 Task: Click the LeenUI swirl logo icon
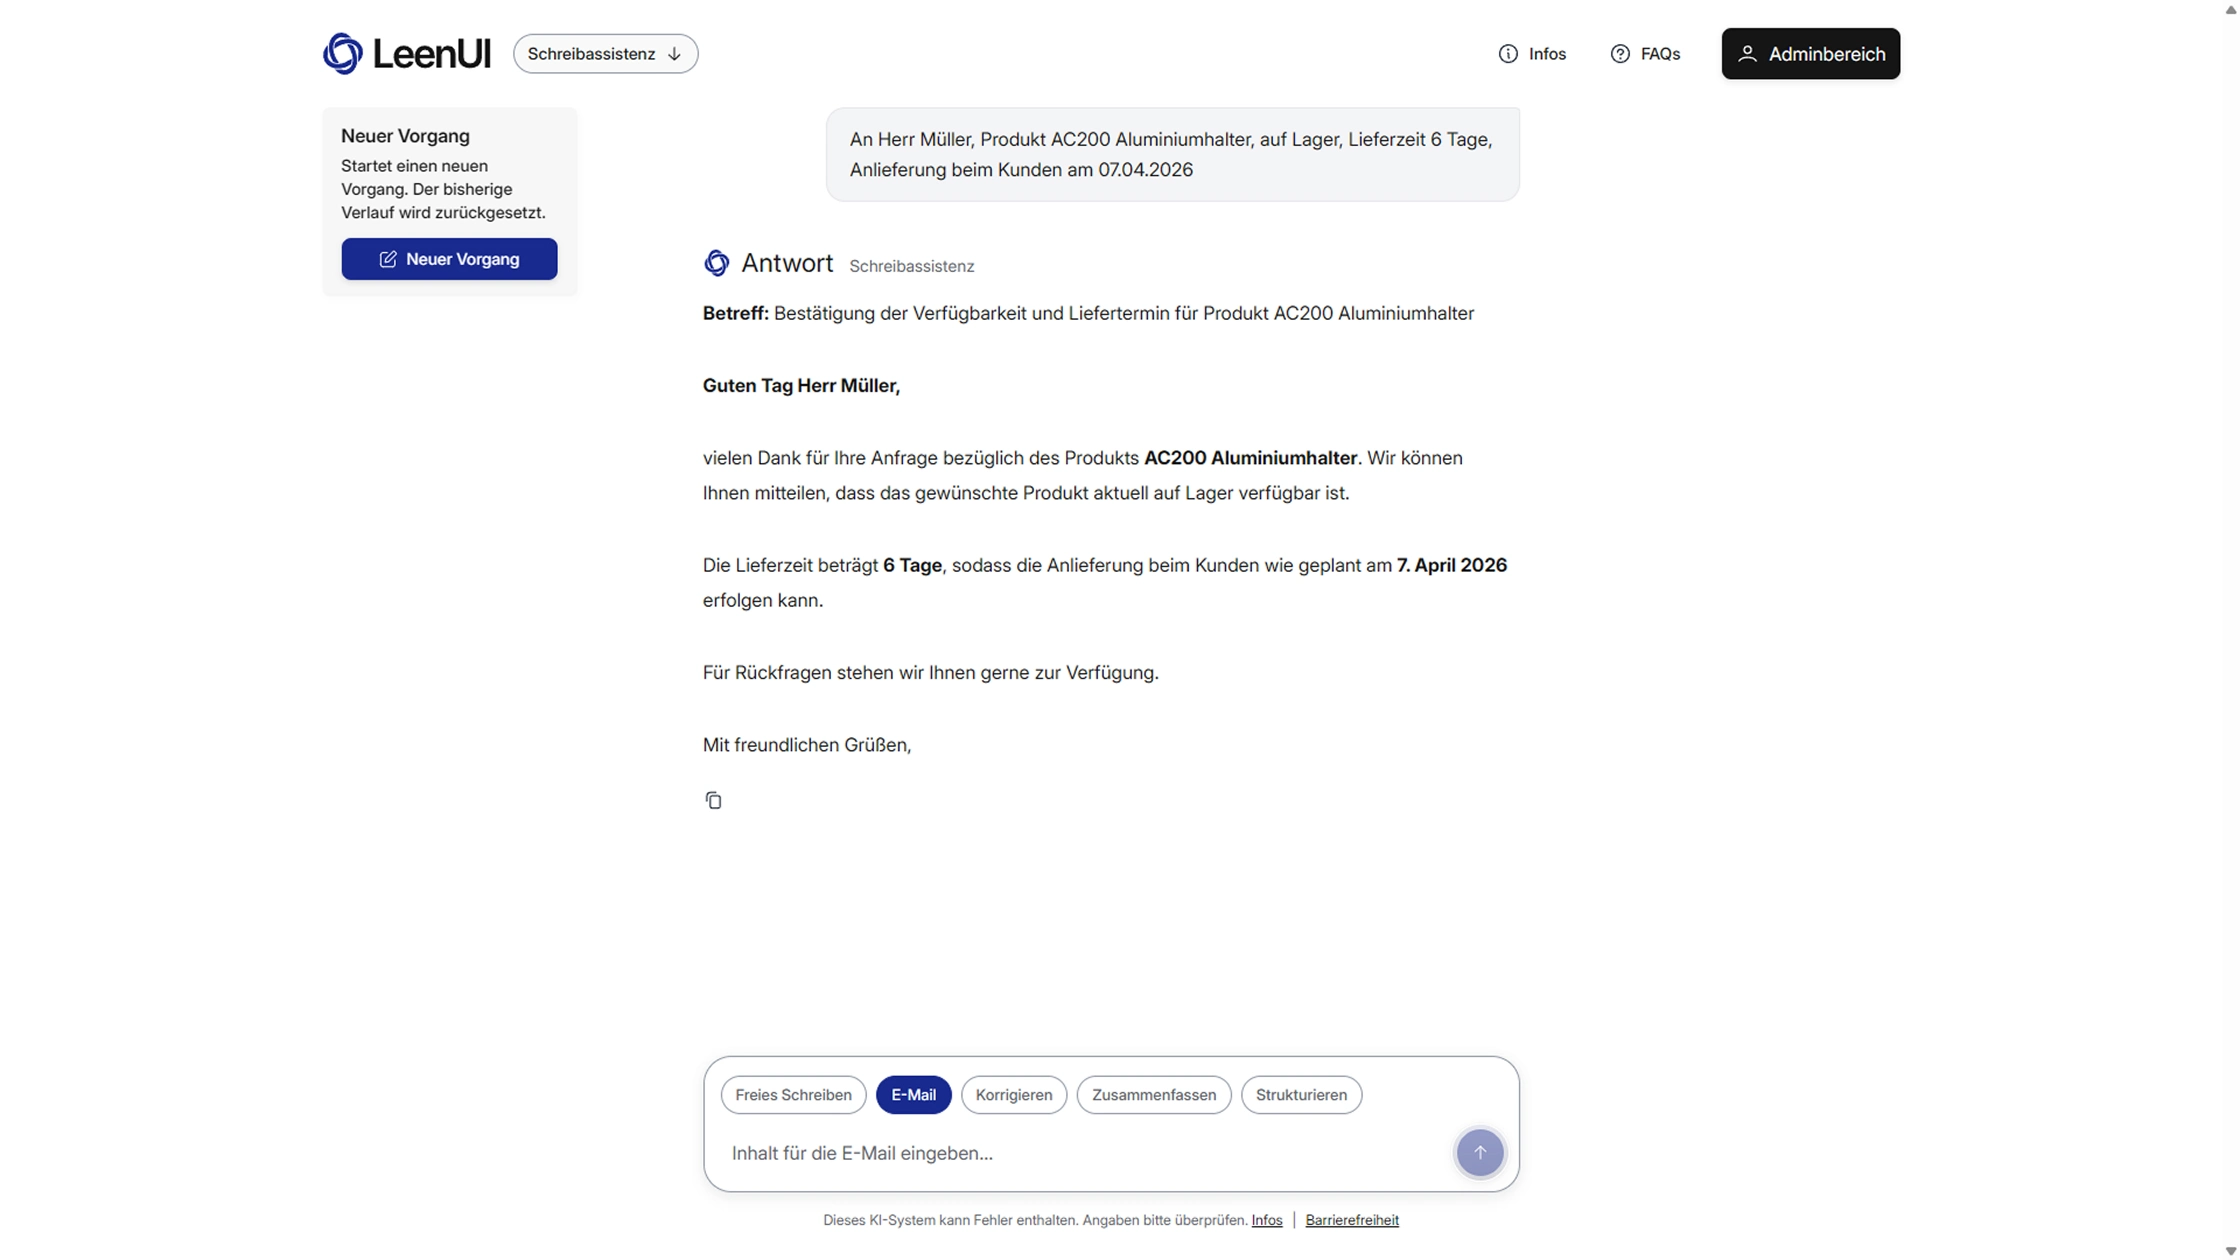click(x=342, y=54)
